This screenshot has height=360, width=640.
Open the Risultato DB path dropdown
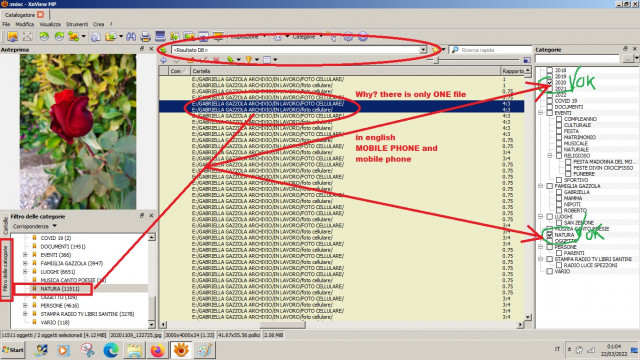point(423,50)
